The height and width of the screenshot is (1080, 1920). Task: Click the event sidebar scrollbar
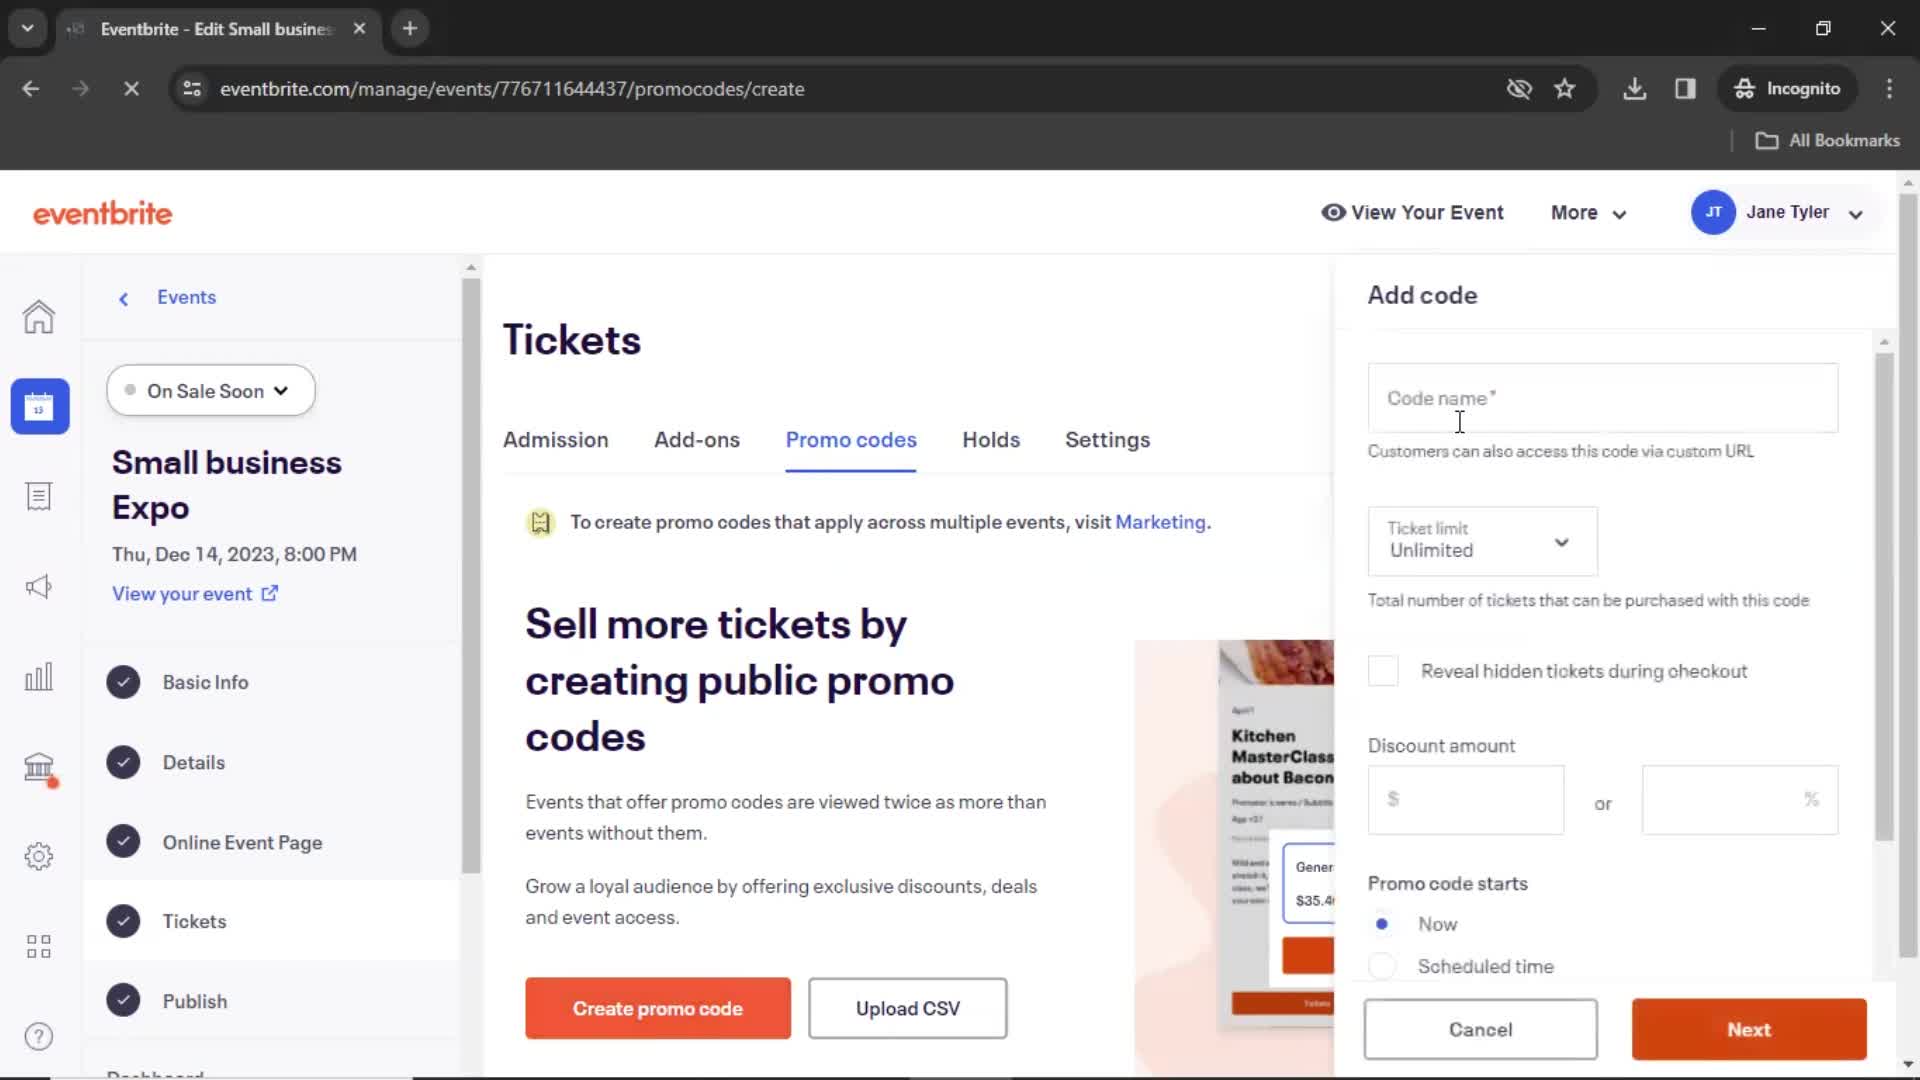pyautogui.click(x=470, y=576)
